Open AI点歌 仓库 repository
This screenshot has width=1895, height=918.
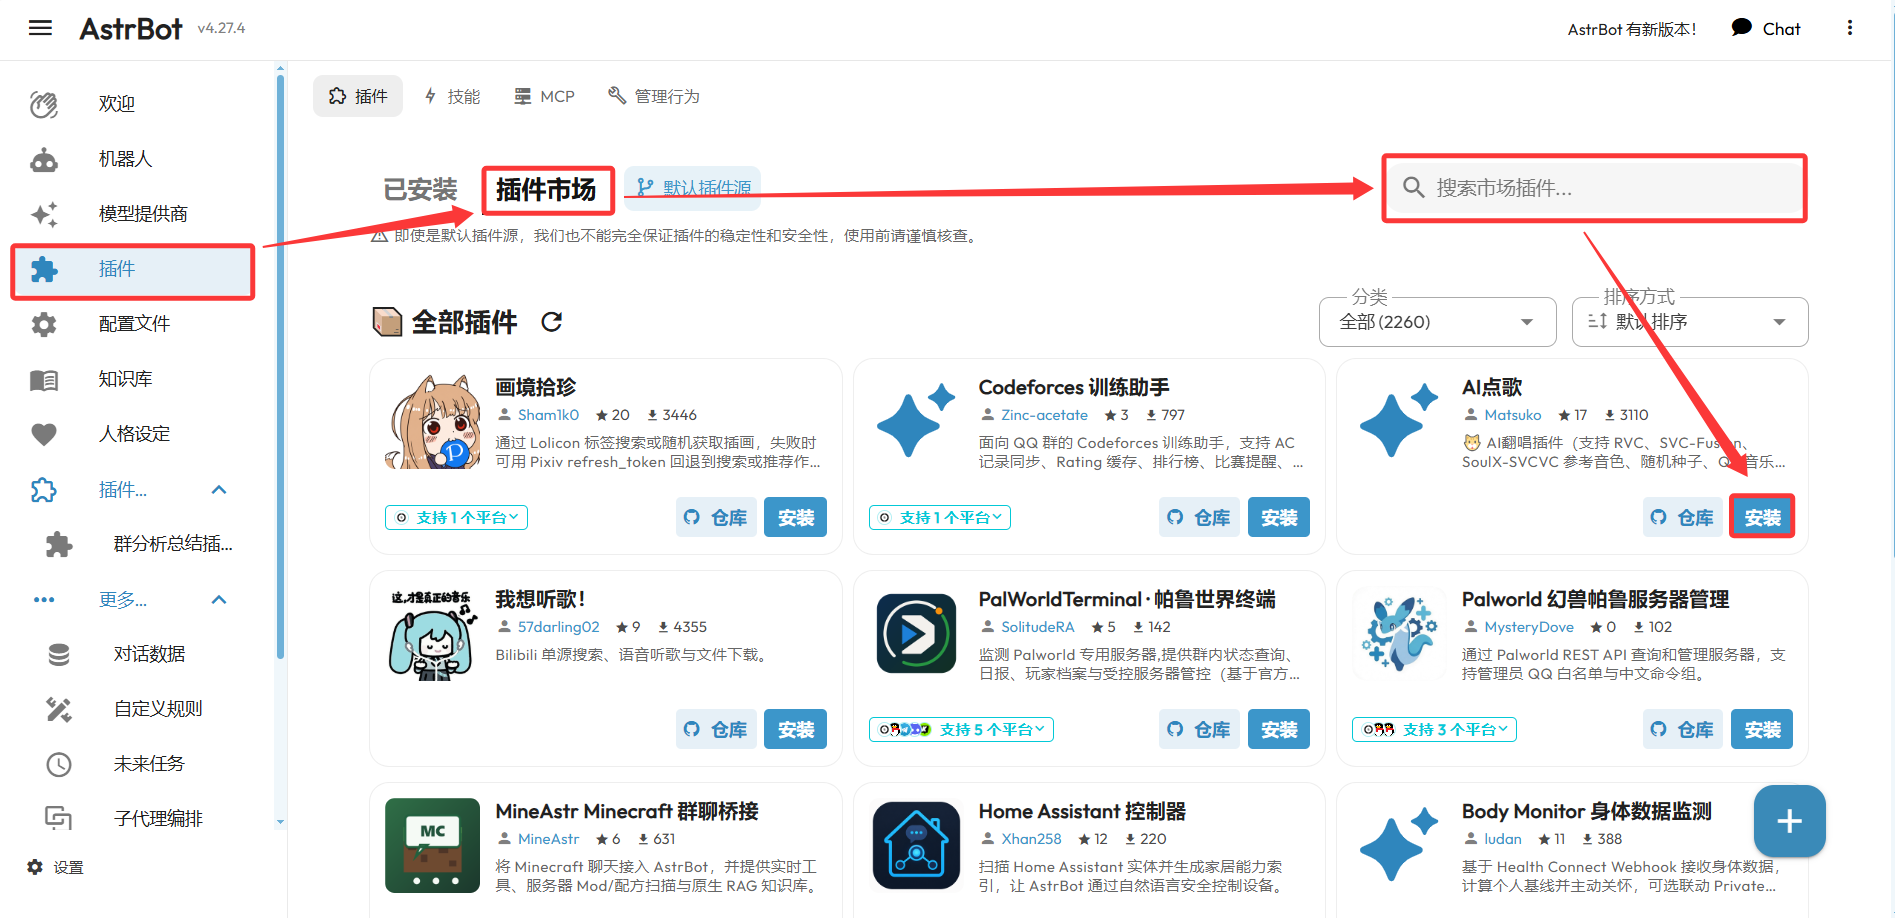[1682, 517]
